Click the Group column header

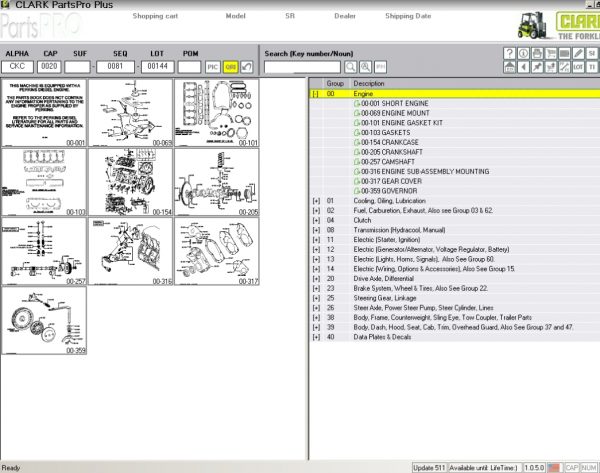(x=335, y=83)
